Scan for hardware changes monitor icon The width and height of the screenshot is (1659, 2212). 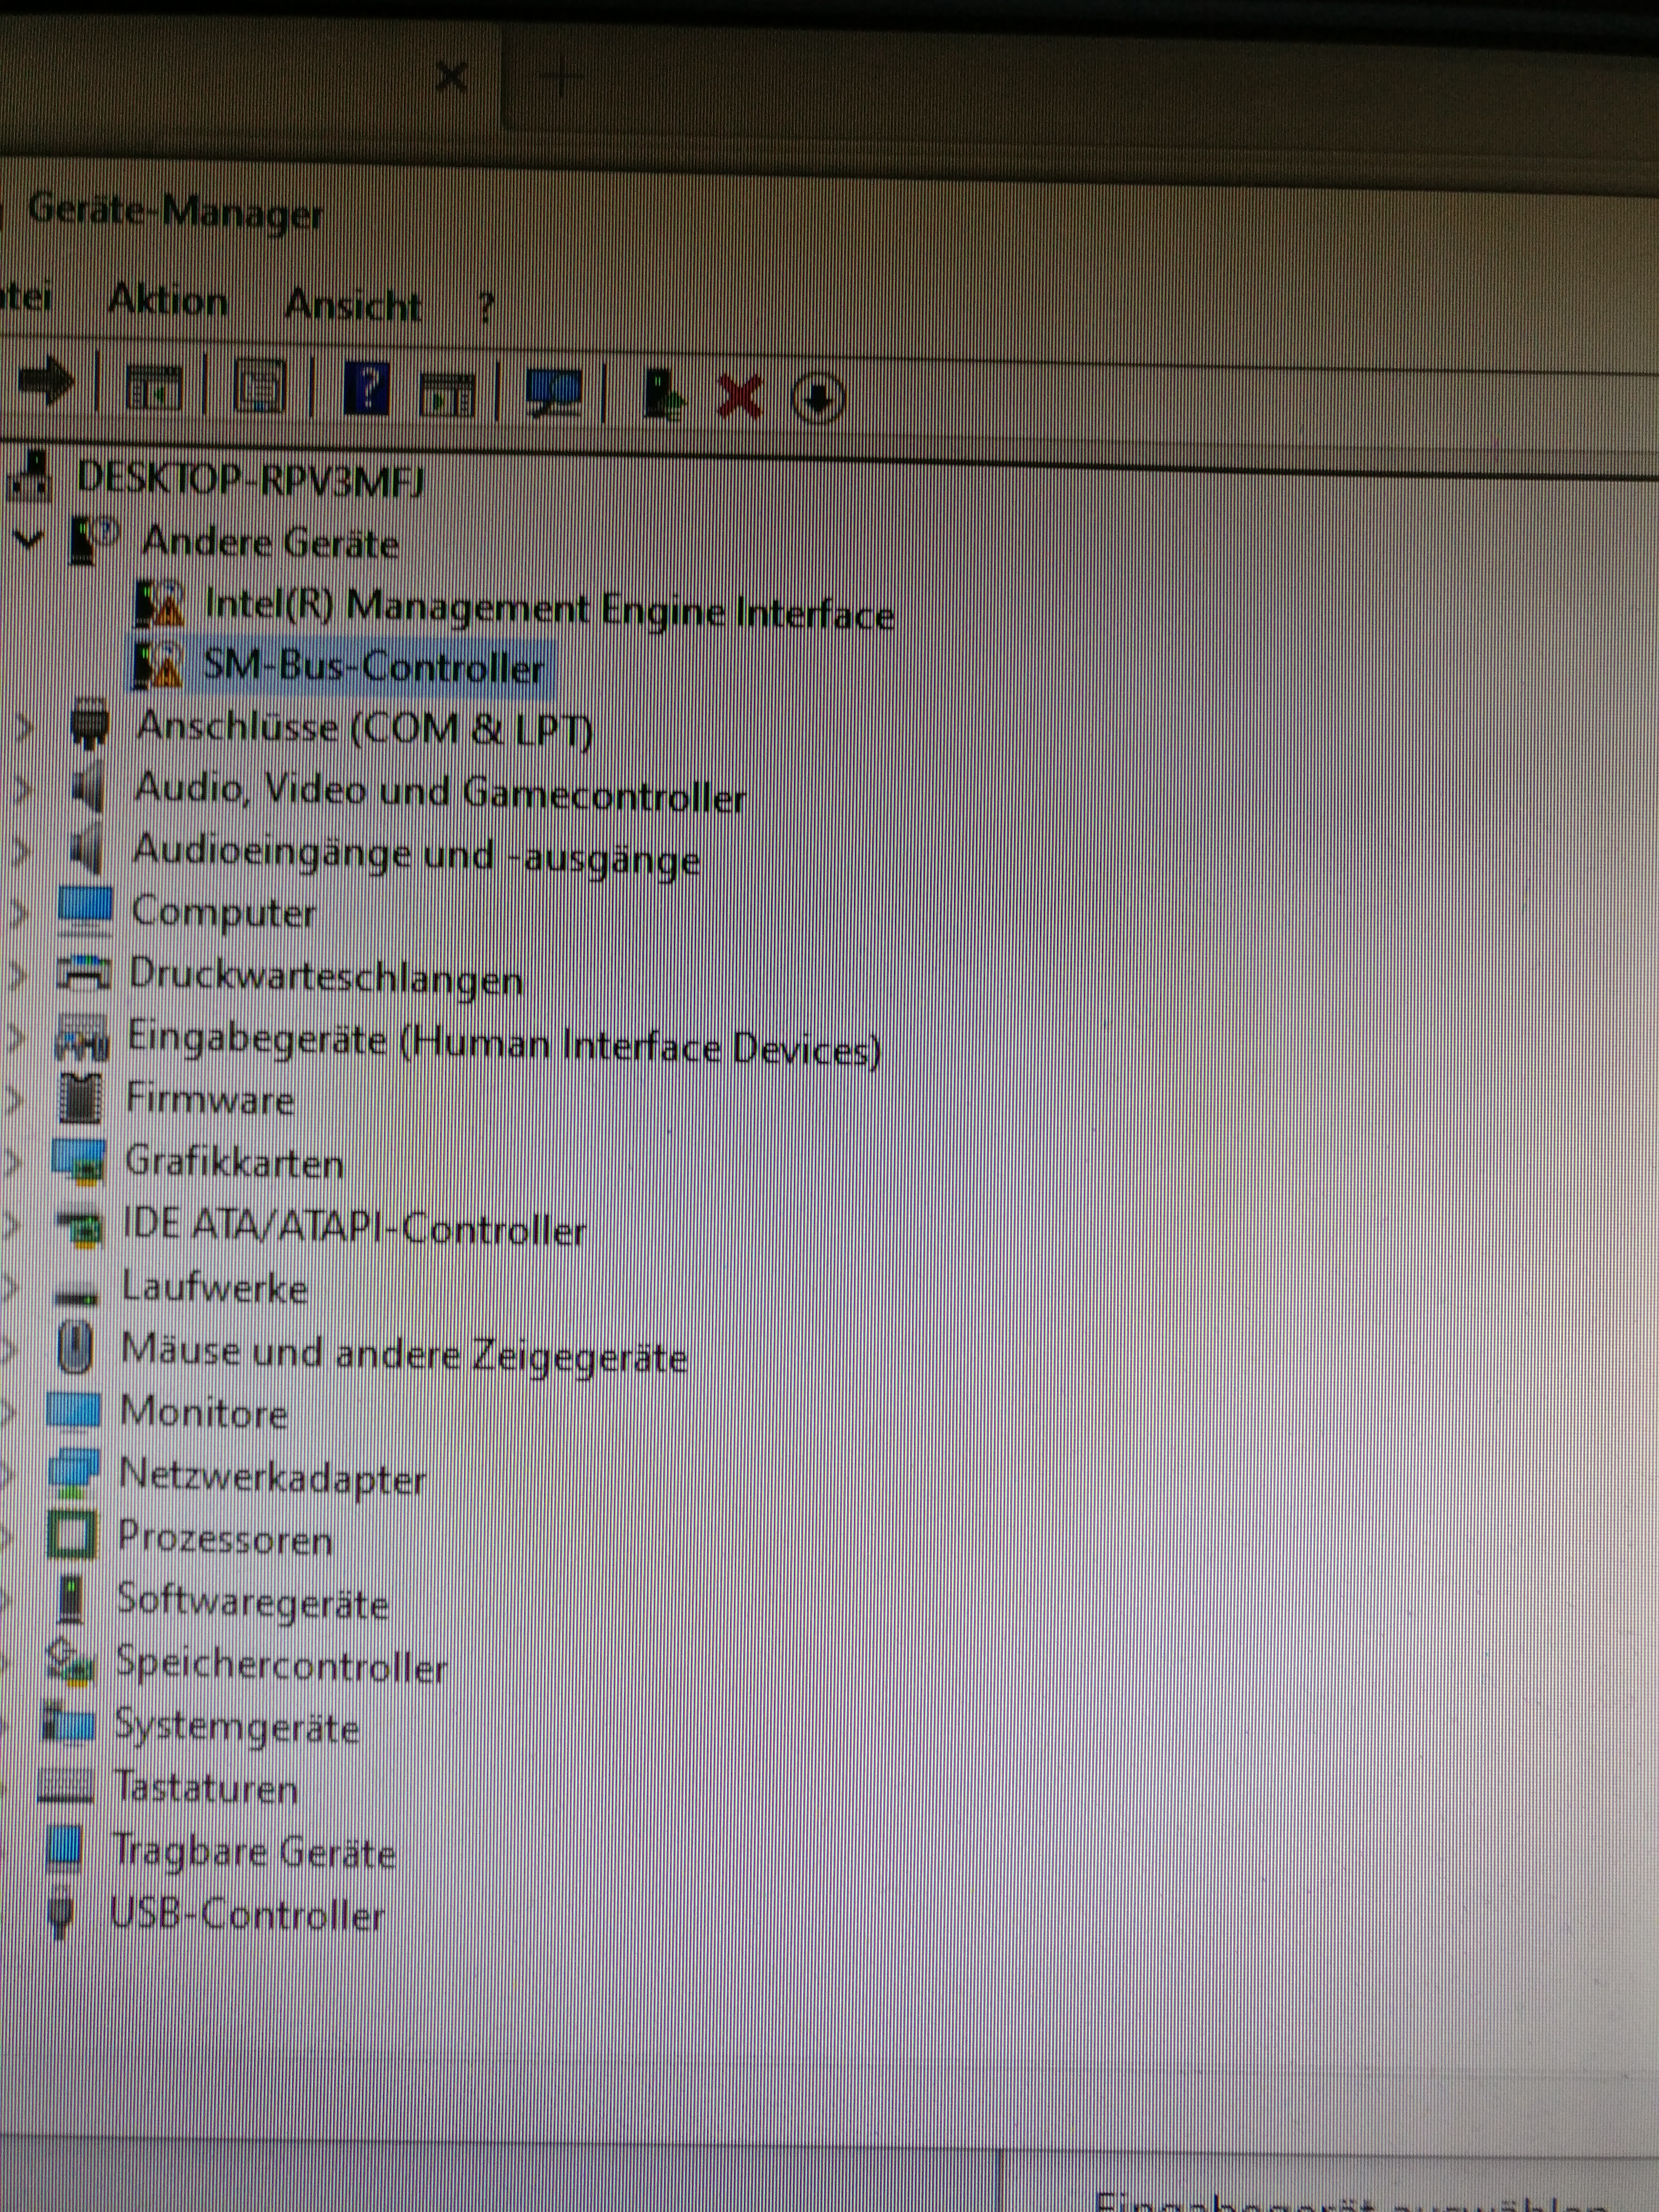pyautogui.click(x=555, y=392)
